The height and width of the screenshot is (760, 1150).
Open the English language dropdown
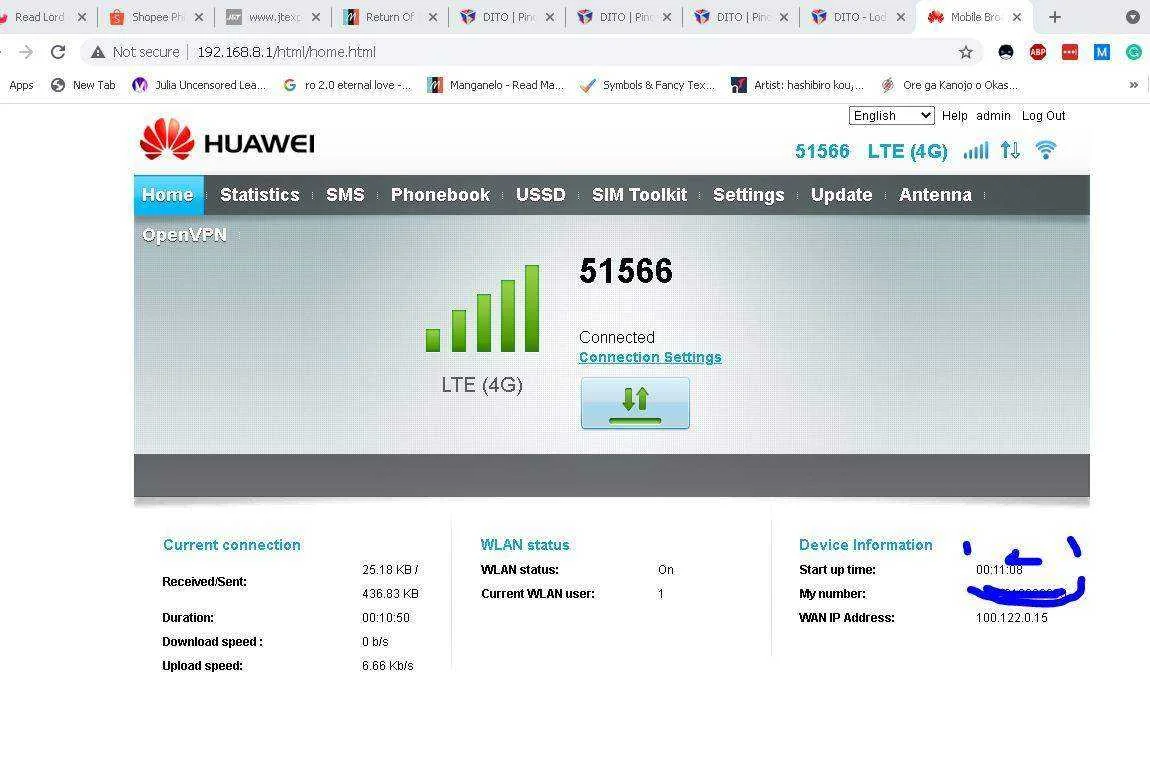click(891, 116)
